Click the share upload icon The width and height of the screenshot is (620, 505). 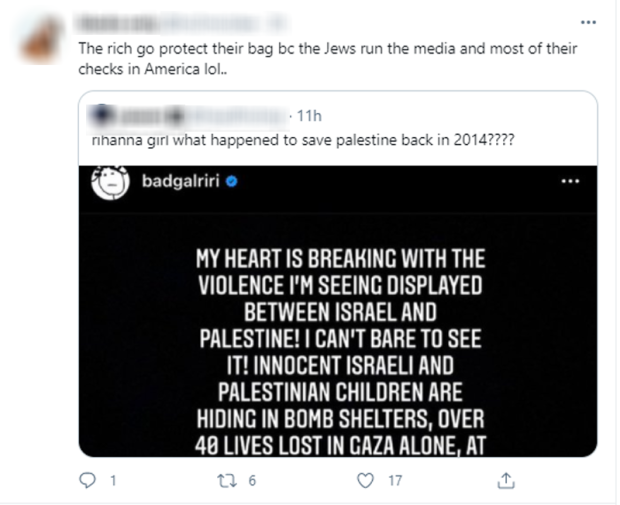pos(507,480)
